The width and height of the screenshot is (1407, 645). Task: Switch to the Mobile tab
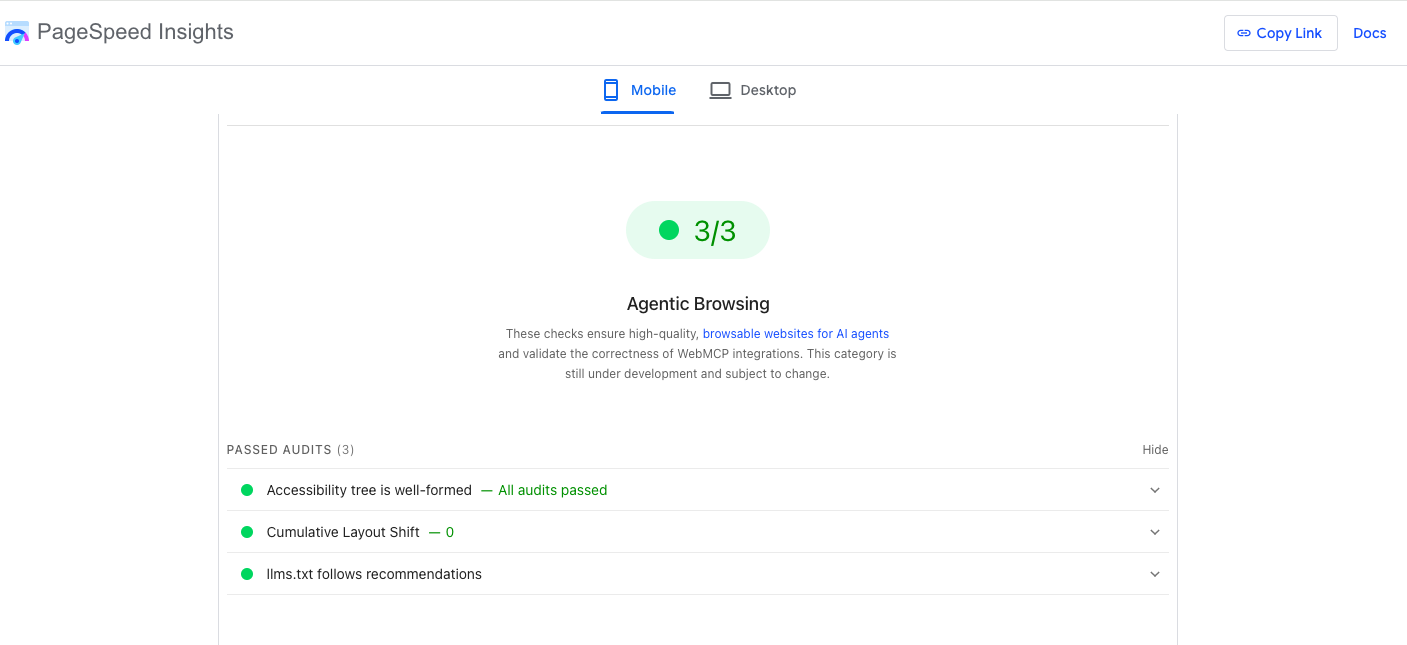point(638,90)
